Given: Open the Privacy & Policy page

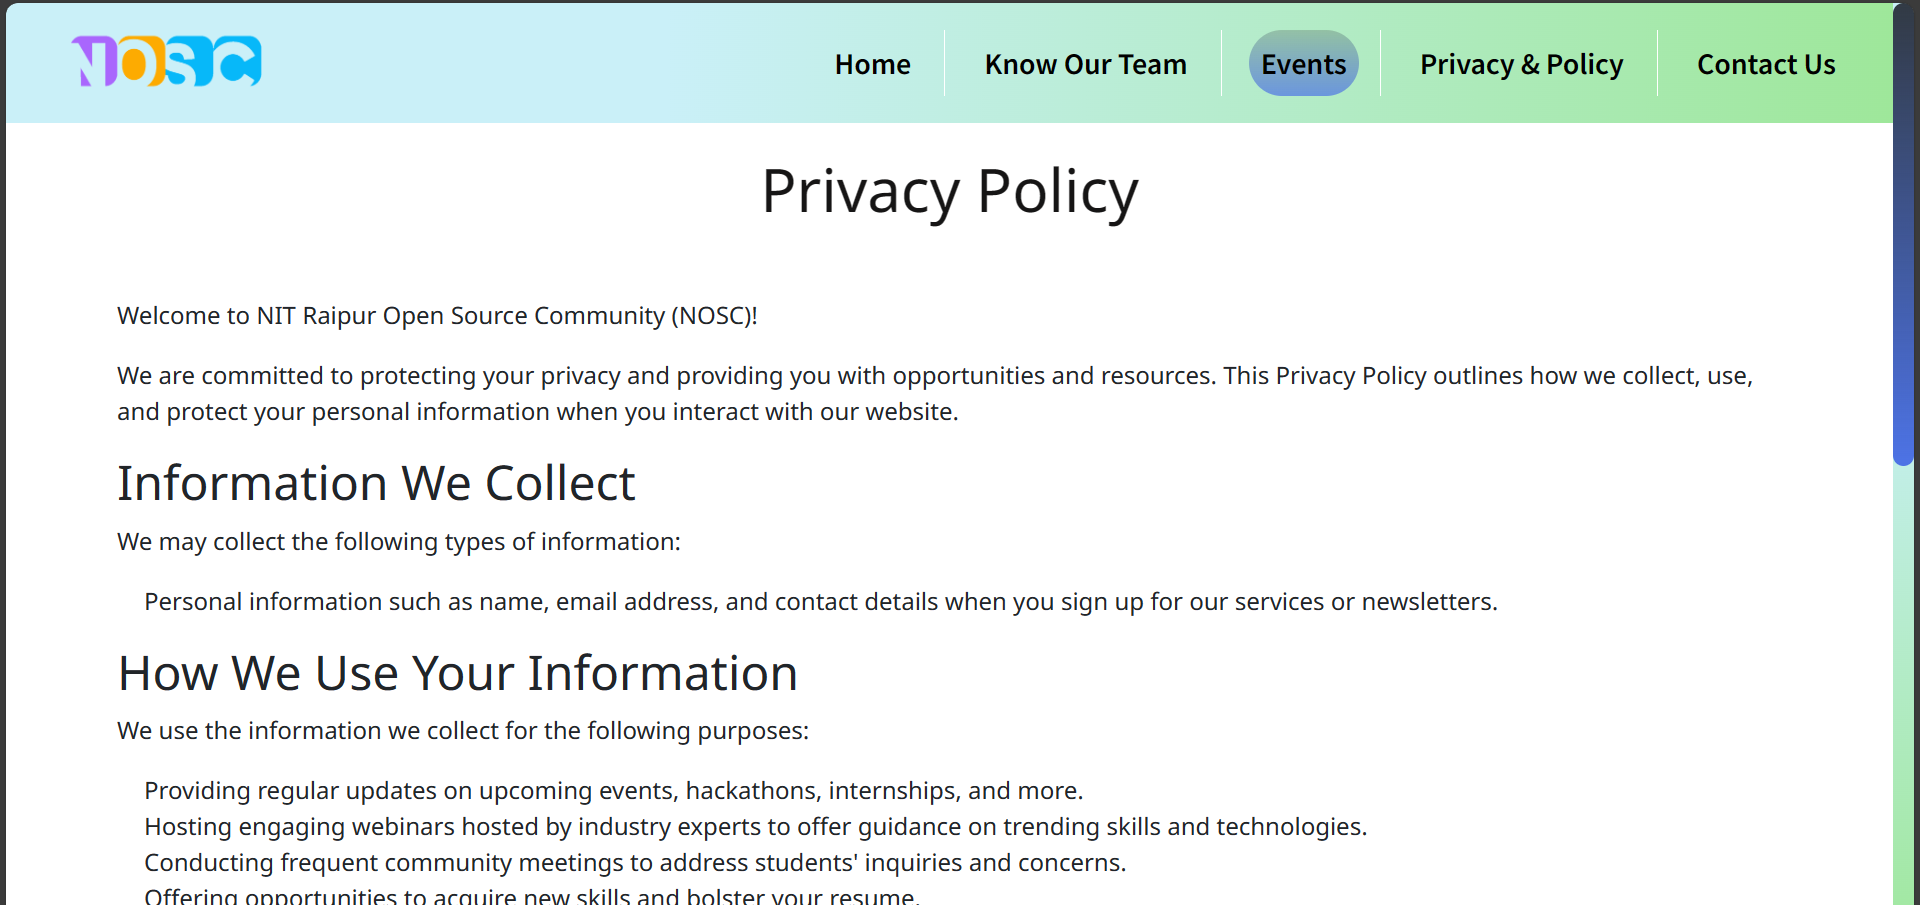Looking at the screenshot, I should [1521, 63].
